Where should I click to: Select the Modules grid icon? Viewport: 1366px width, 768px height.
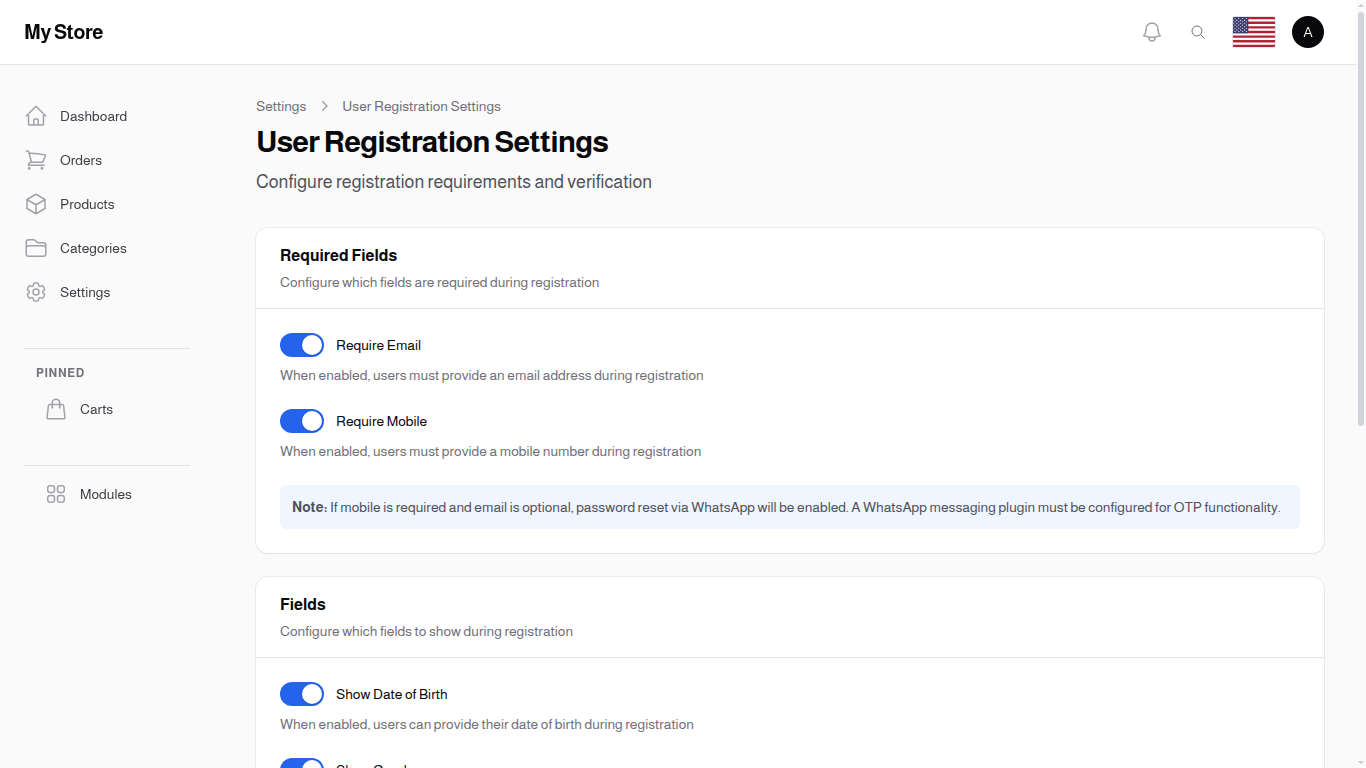pyautogui.click(x=56, y=493)
